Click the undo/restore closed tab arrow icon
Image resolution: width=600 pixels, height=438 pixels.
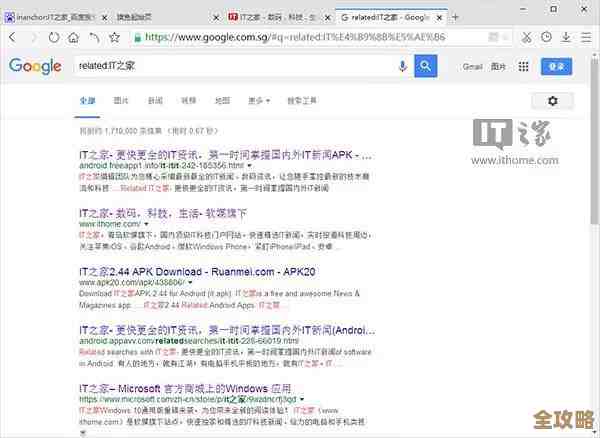tap(94, 37)
